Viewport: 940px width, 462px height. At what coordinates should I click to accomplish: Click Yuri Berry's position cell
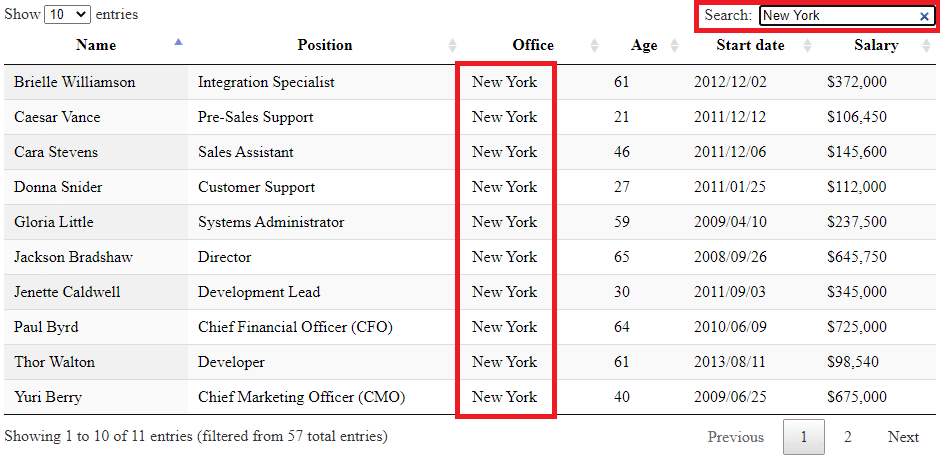click(301, 397)
